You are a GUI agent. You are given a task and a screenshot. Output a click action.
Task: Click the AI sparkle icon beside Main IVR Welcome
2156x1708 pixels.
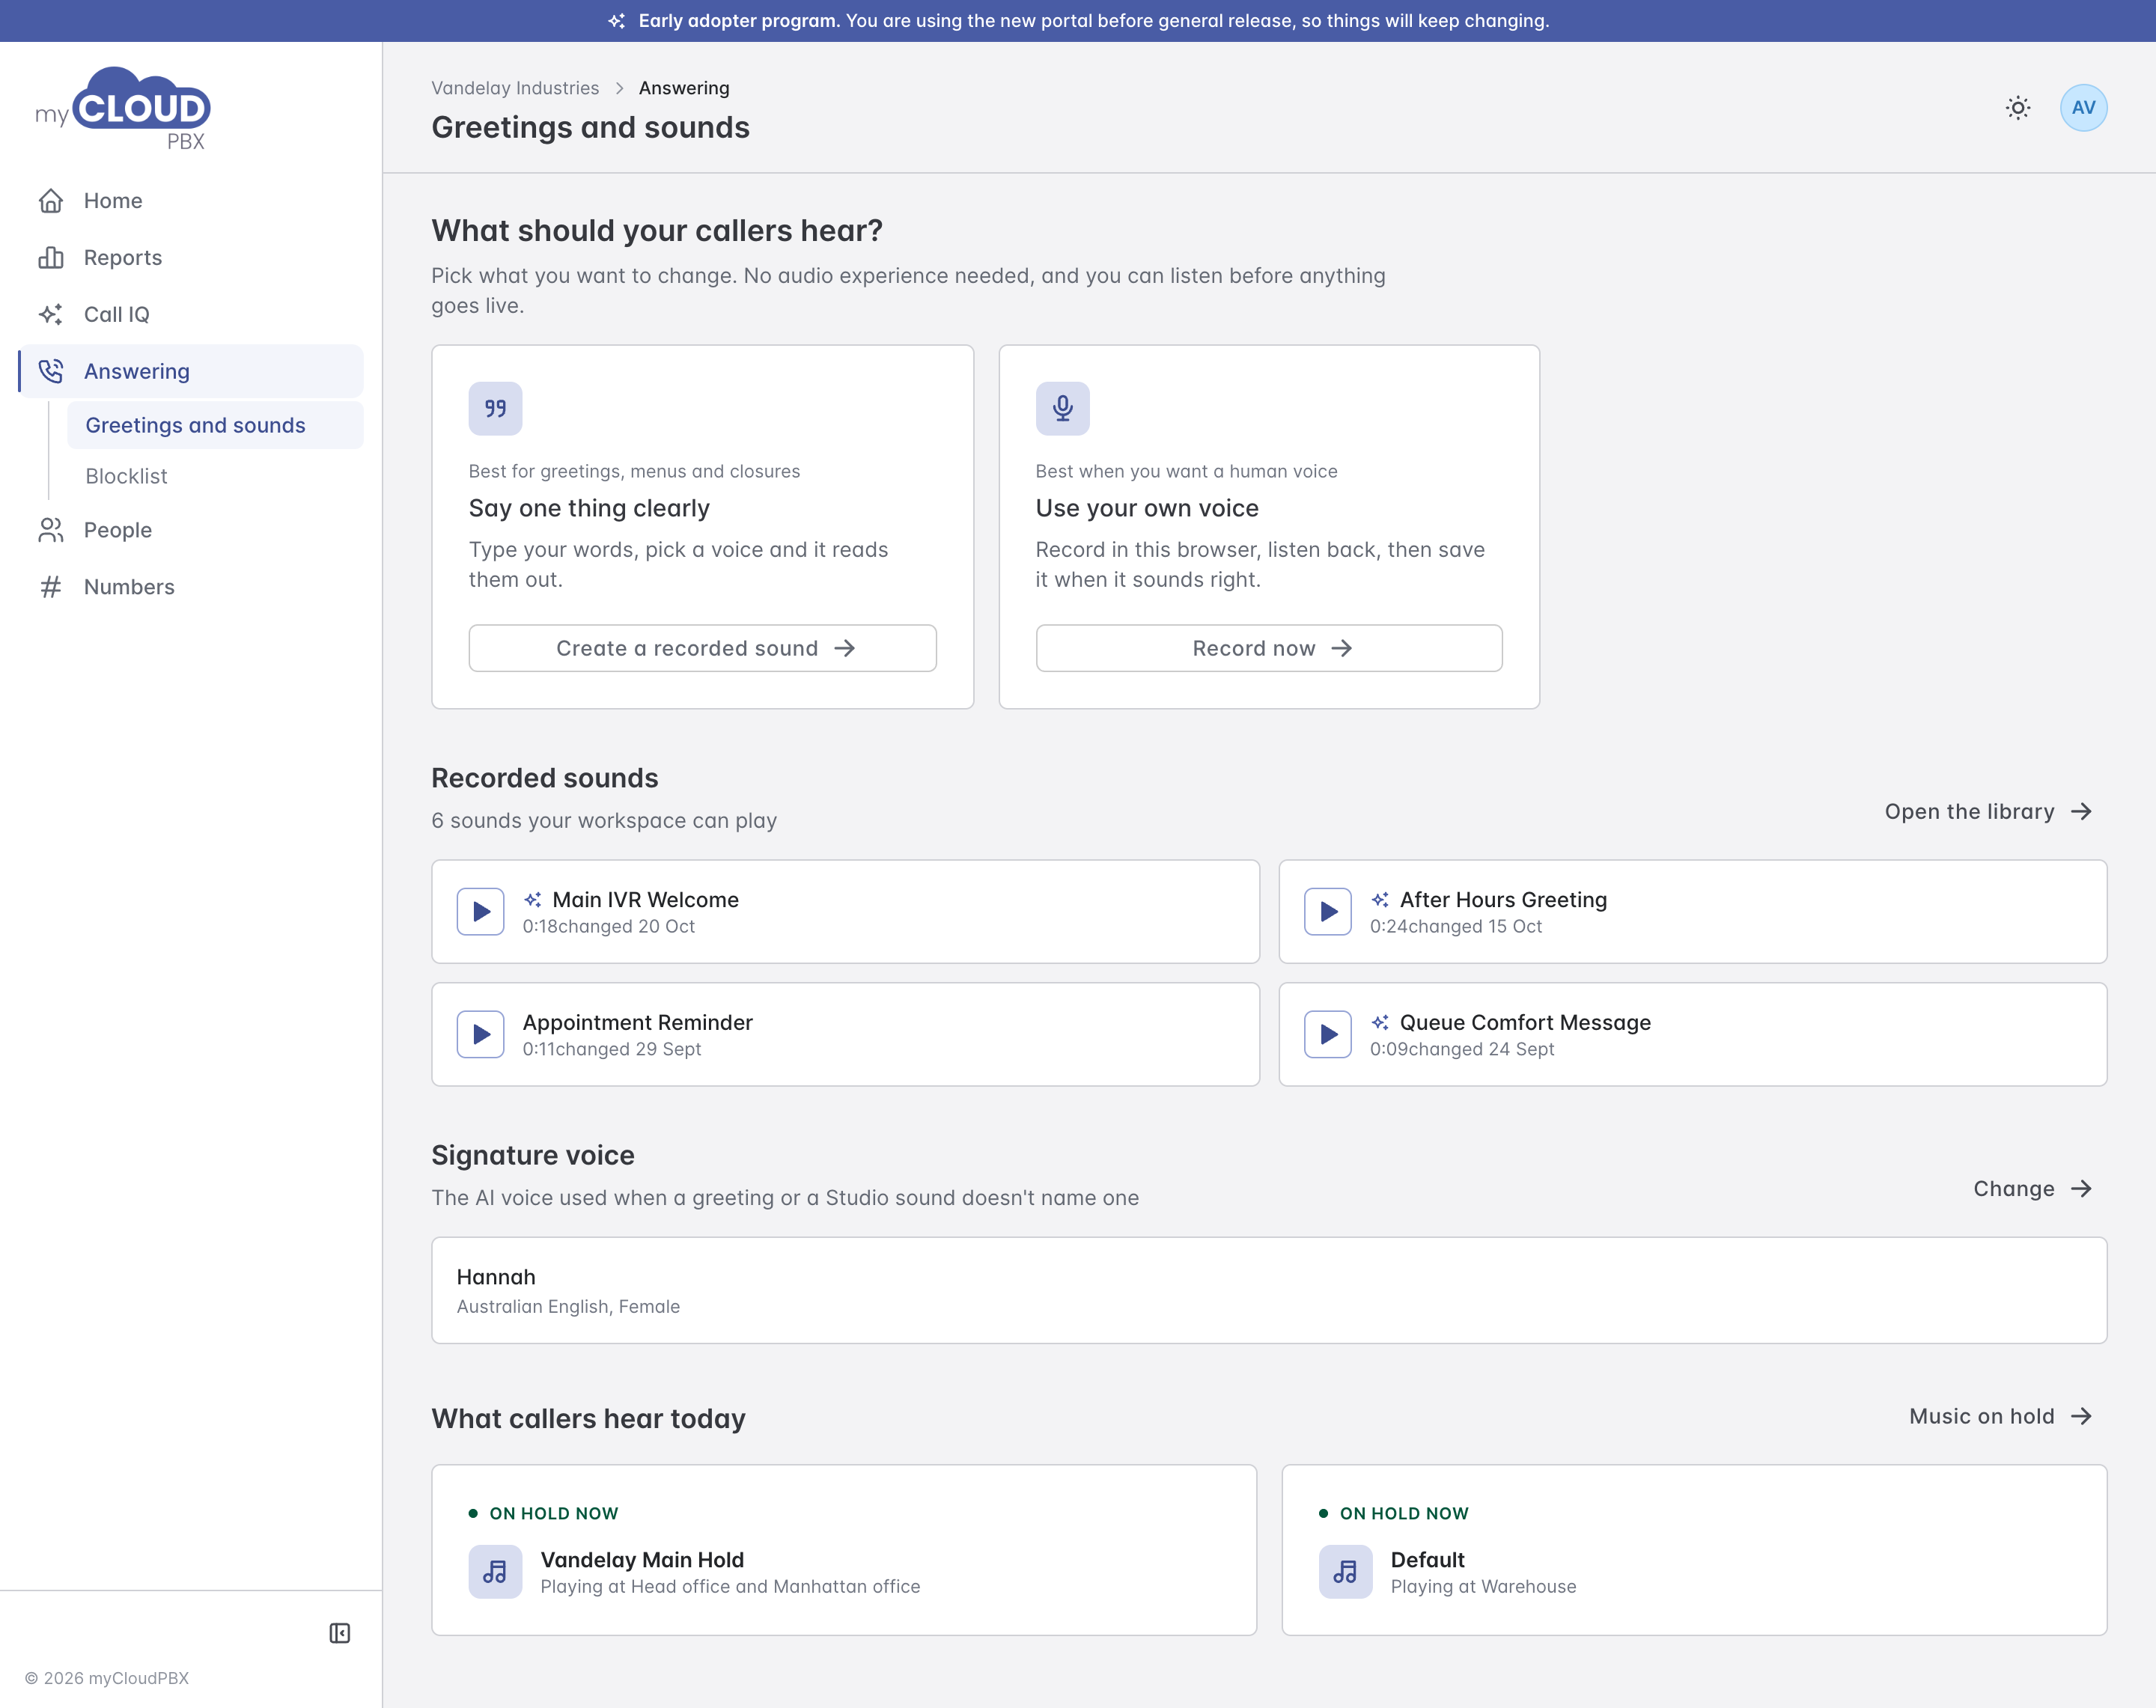click(x=533, y=900)
